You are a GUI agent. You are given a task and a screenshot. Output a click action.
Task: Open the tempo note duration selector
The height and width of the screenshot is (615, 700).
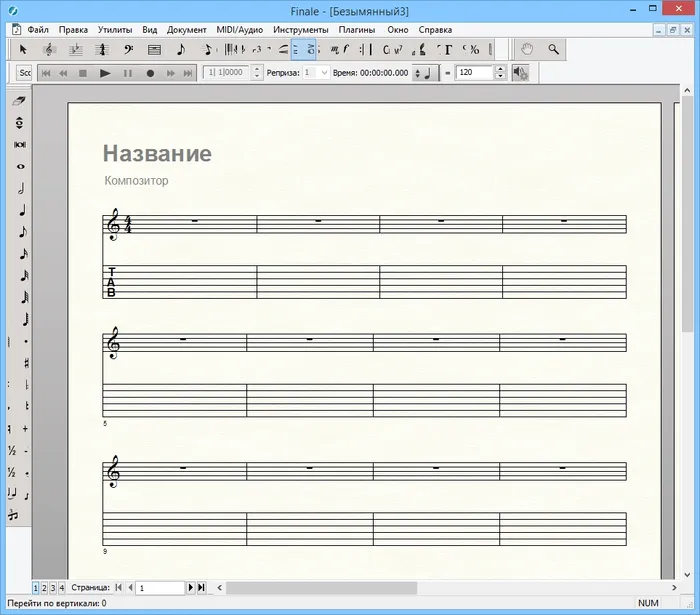pyautogui.click(x=425, y=73)
